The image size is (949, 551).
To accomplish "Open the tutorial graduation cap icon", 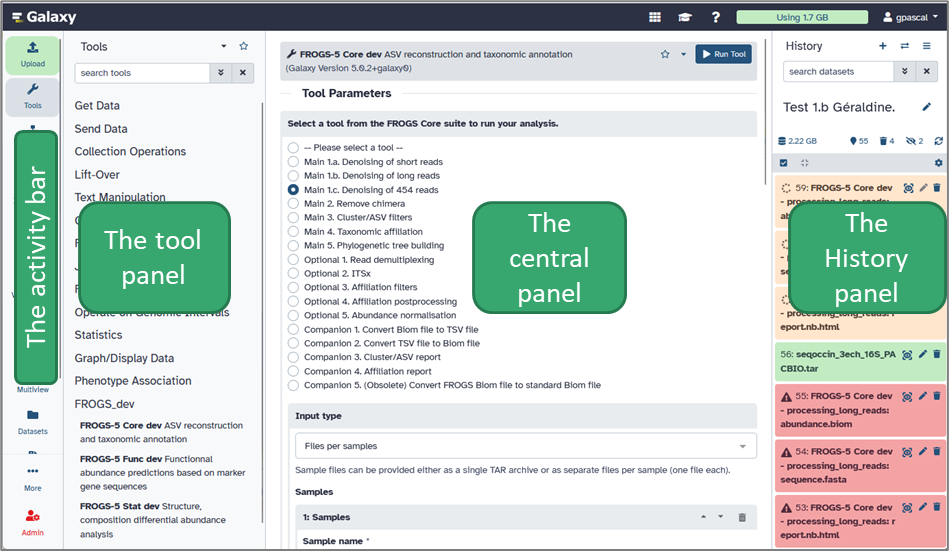I will [x=685, y=17].
